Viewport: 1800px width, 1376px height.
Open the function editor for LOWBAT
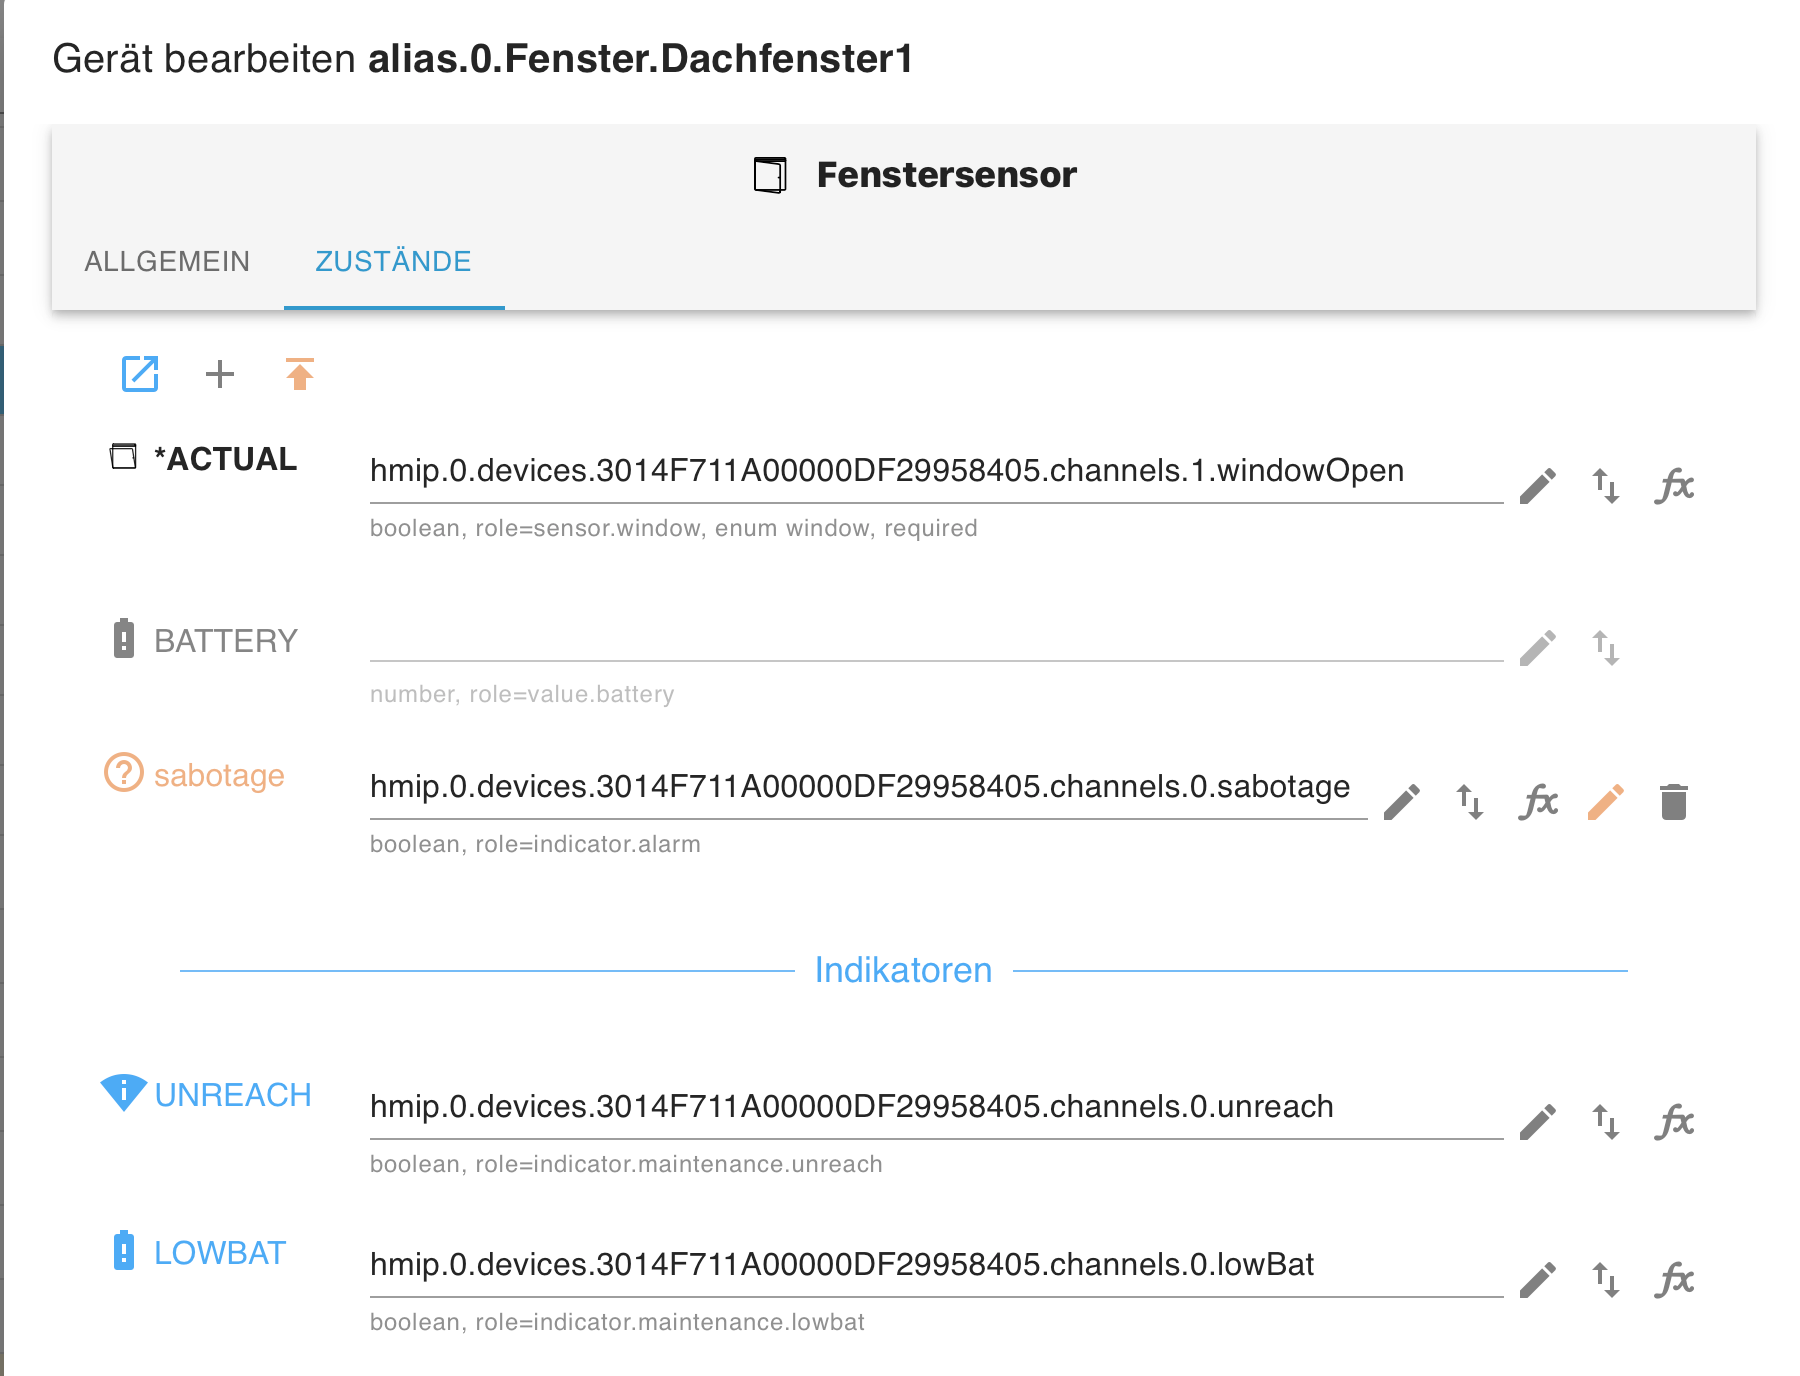point(1674,1280)
